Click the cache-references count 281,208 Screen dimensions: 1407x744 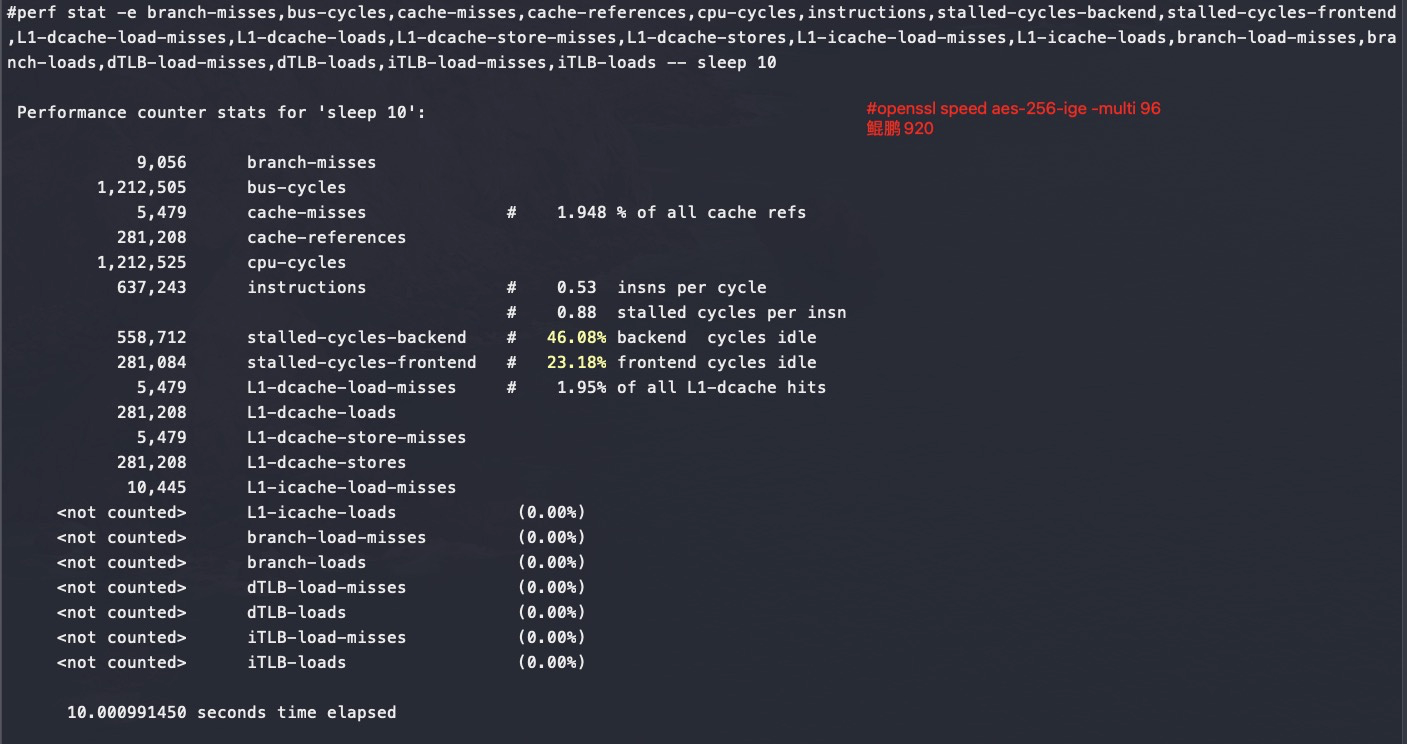(151, 237)
